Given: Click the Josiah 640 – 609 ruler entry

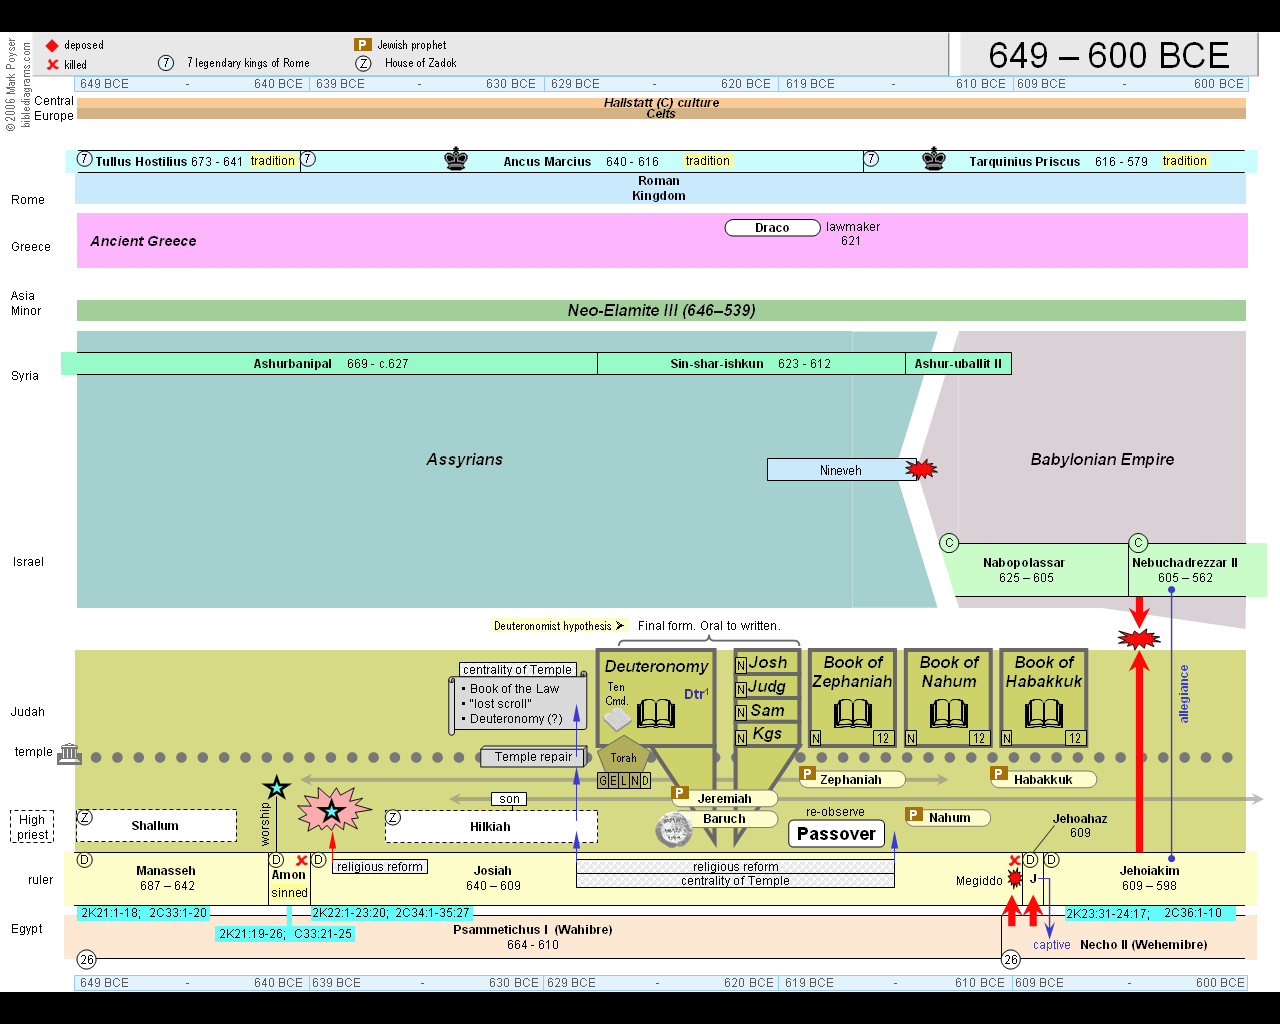Looking at the screenshot, I should click(493, 878).
